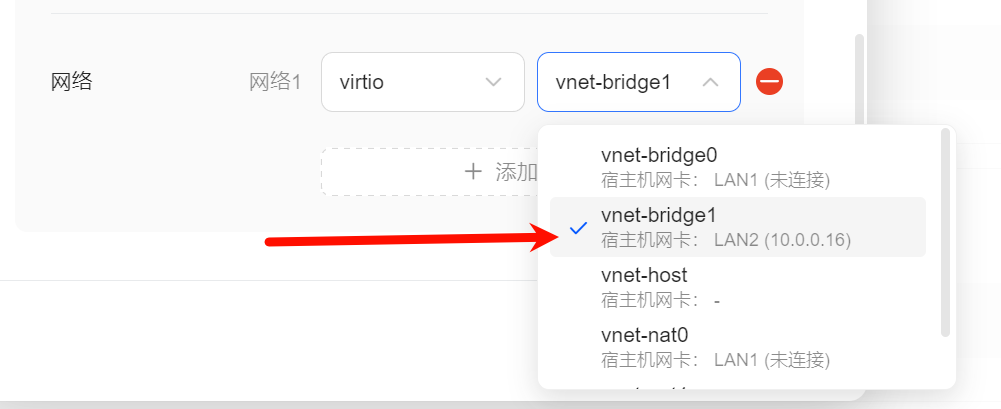Select vnet-bridge0 from the list
The image size is (1001, 409).
click(x=737, y=167)
